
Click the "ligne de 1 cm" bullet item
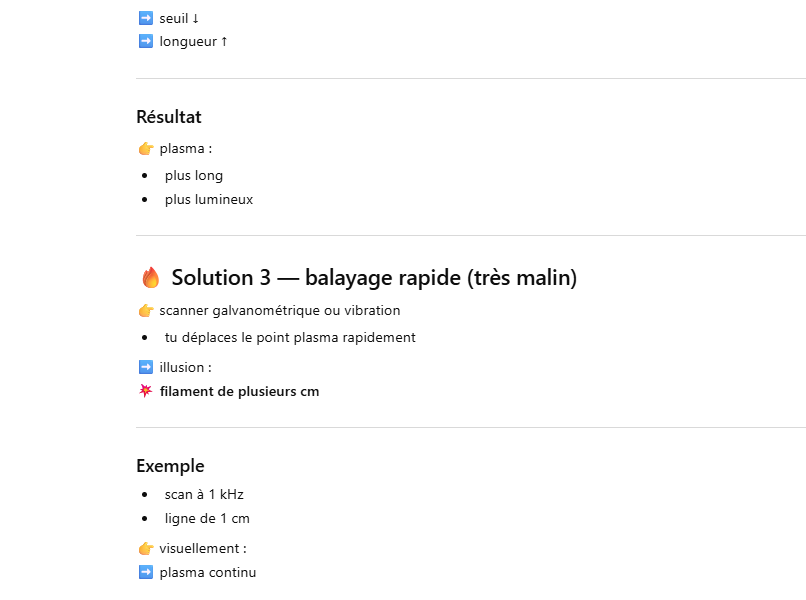[x=207, y=518]
